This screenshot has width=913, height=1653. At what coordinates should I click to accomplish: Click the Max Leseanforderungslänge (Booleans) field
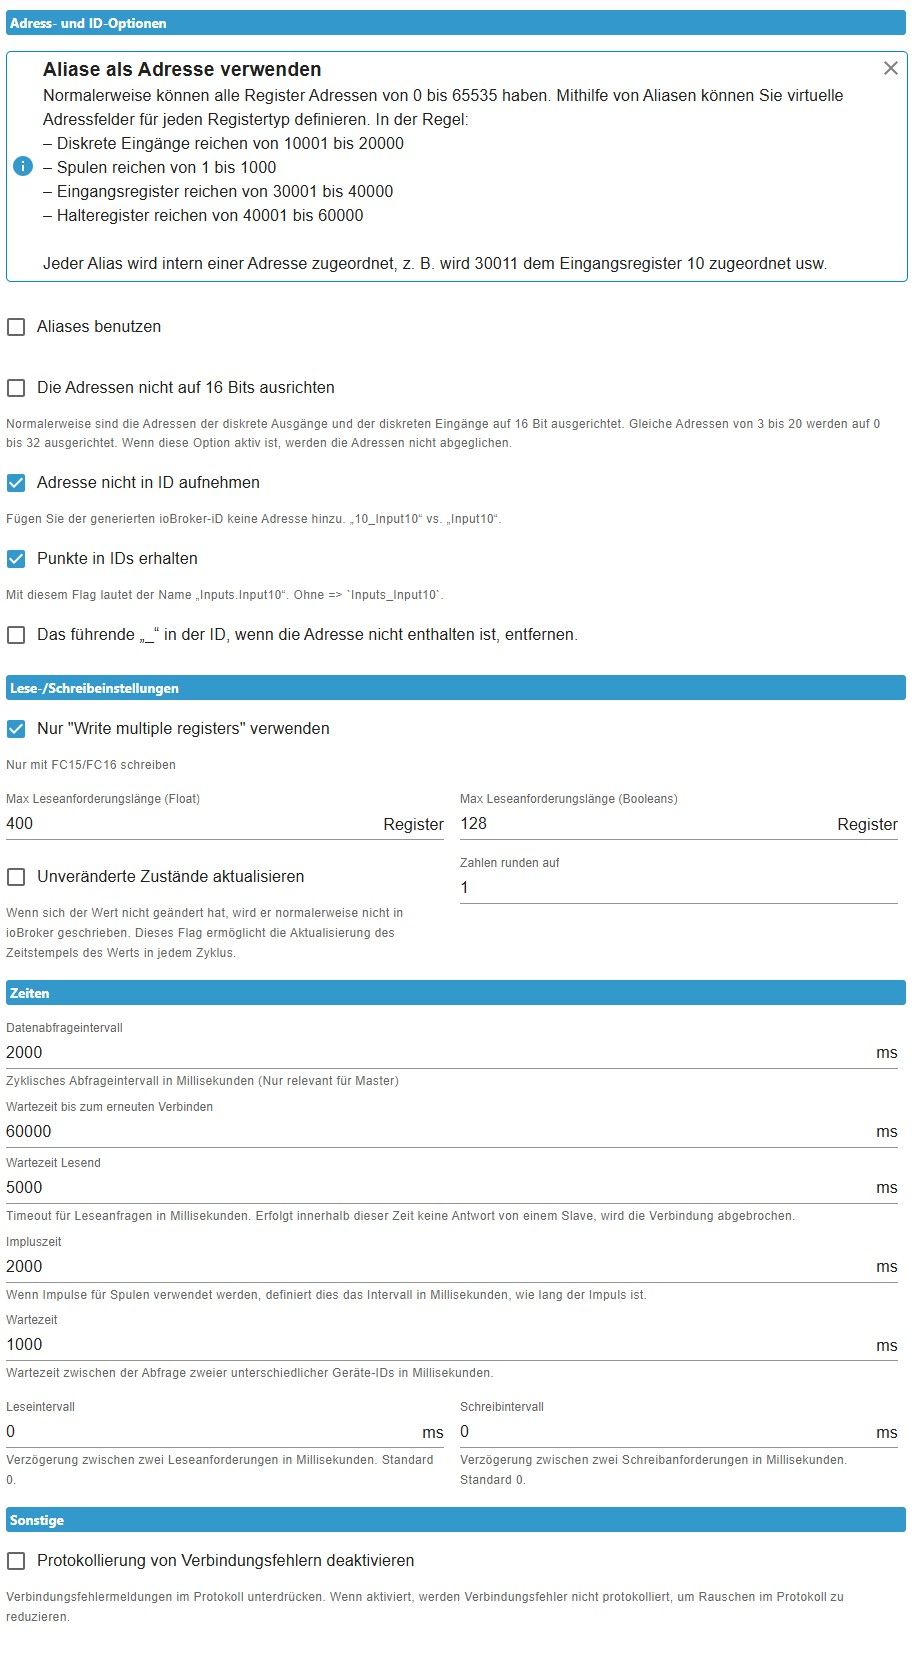pyautogui.click(x=644, y=824)
